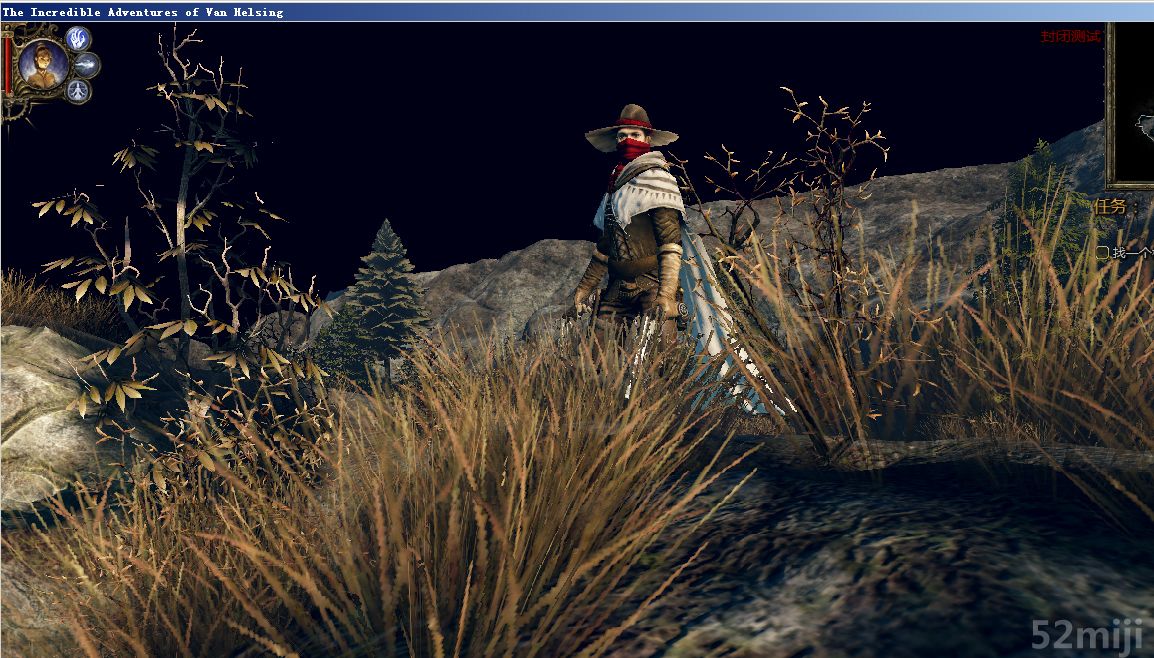Click the character portrait in the top-left frame
Viewport: 1154px width, 658px height.
coord(43,63)
